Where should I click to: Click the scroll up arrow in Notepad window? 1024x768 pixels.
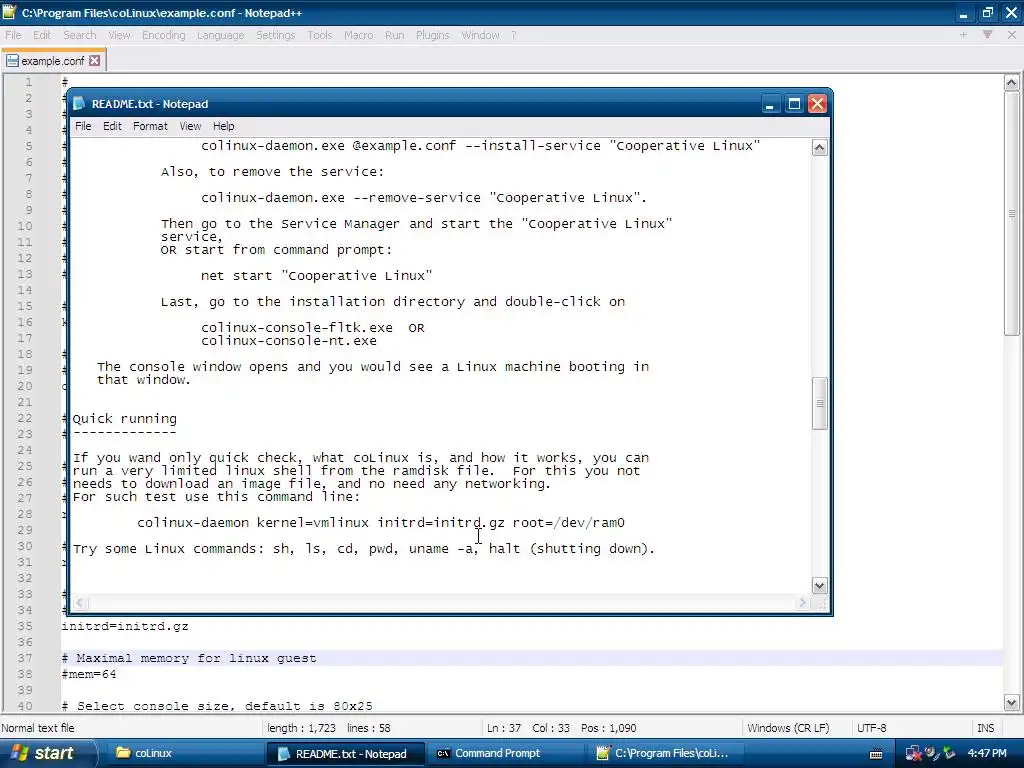coord(820,148)
